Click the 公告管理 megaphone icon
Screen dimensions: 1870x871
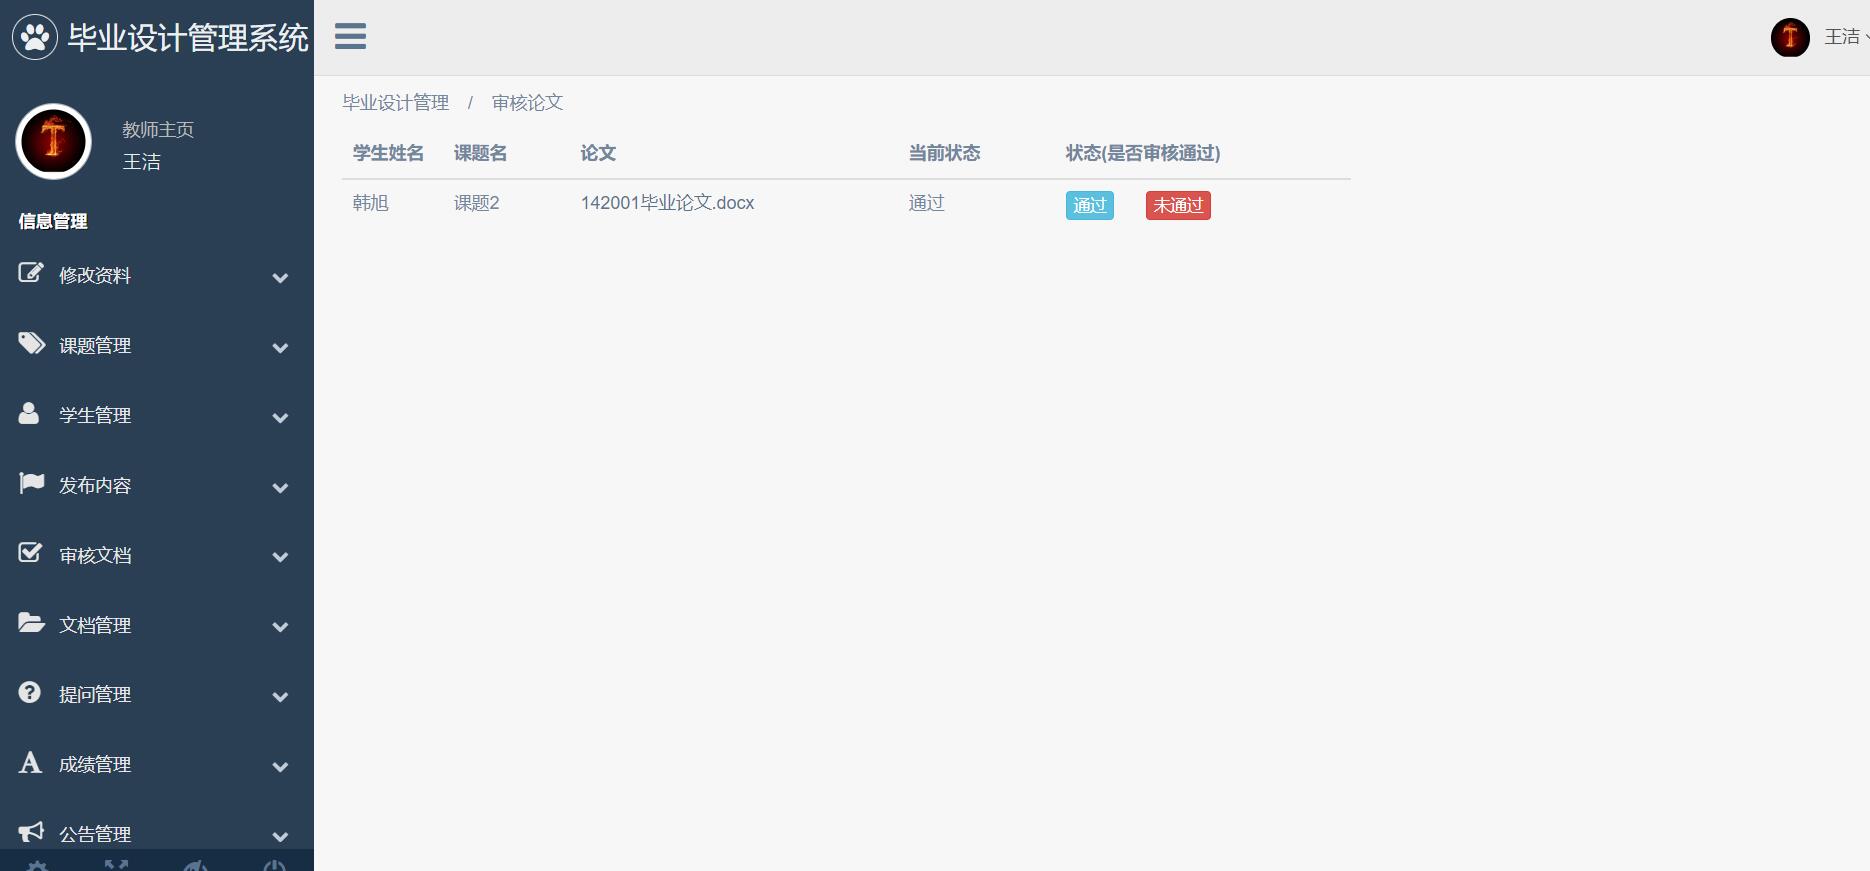click(31, 832)
